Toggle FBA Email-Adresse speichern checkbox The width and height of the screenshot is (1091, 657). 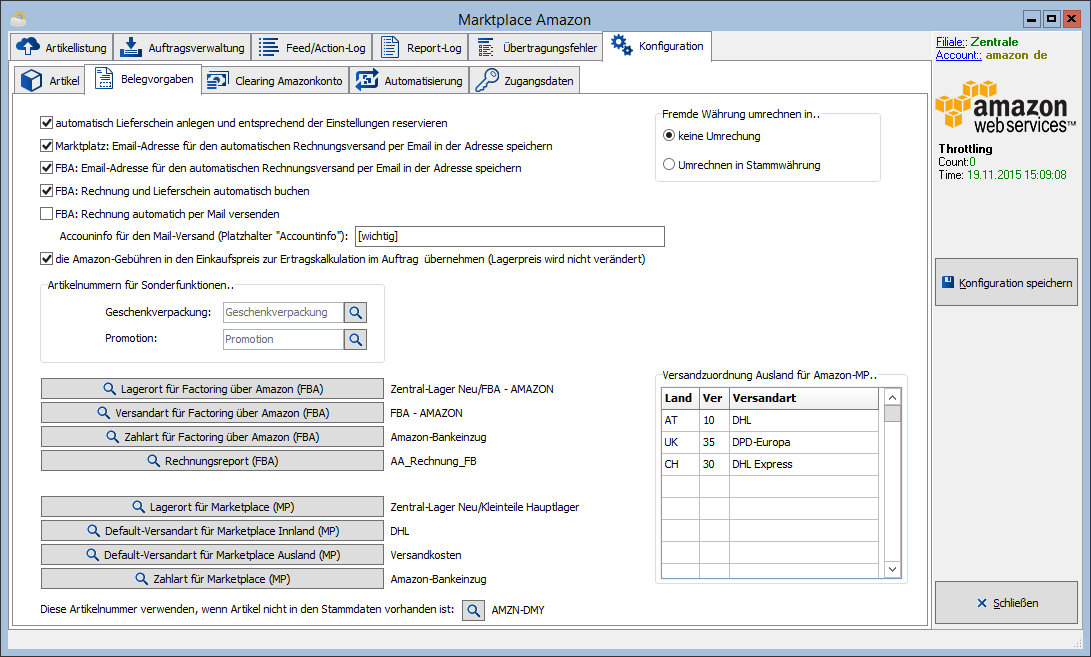click(x=47, y=168)
